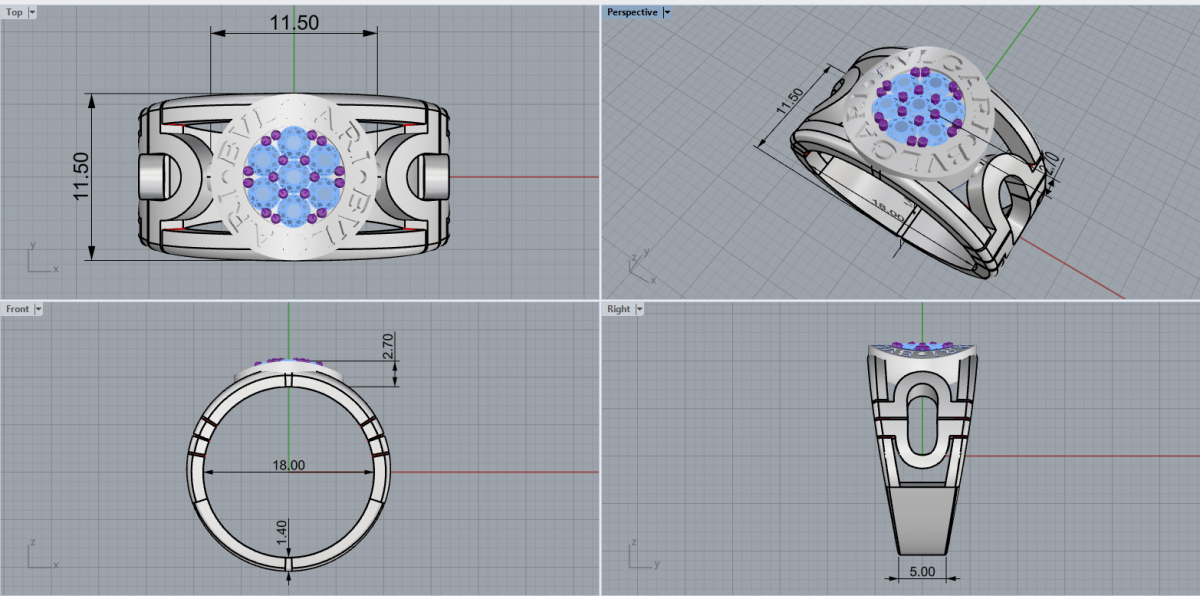Activate the Perspective viewport title label

pyautogui.click(x=632, y=12)
